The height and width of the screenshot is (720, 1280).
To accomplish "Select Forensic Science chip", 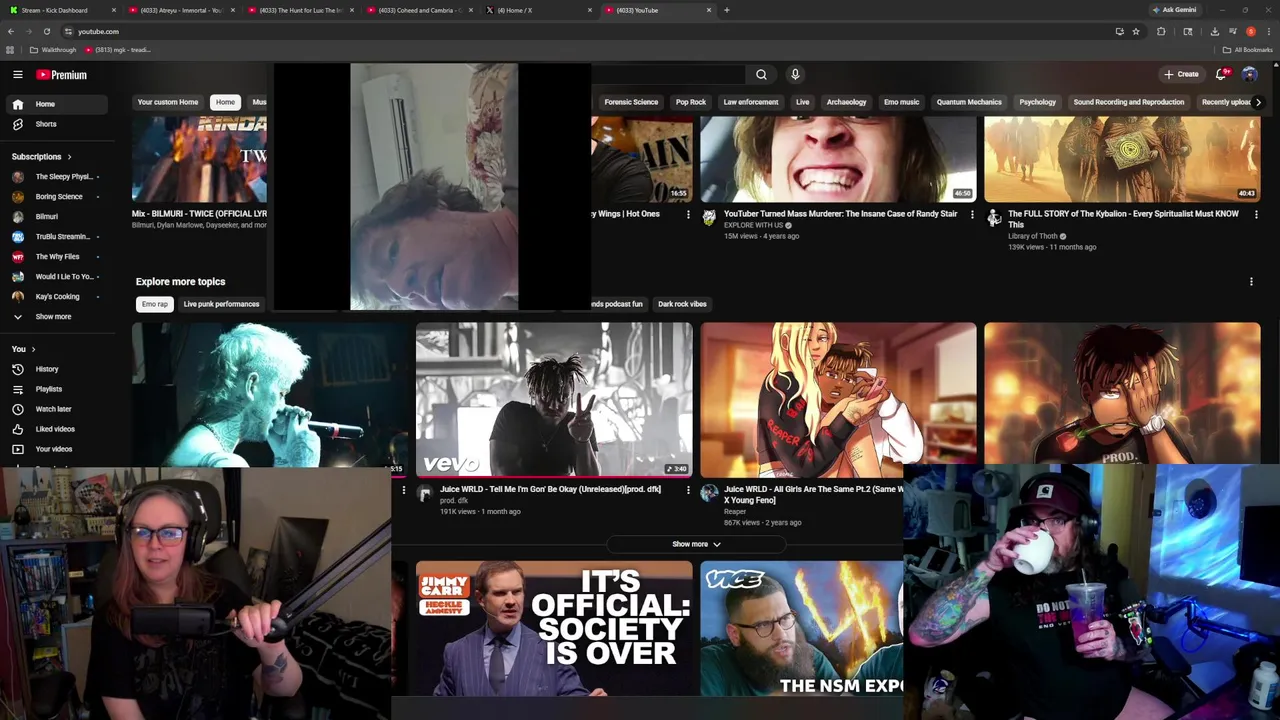I will (x=631, y=102).
